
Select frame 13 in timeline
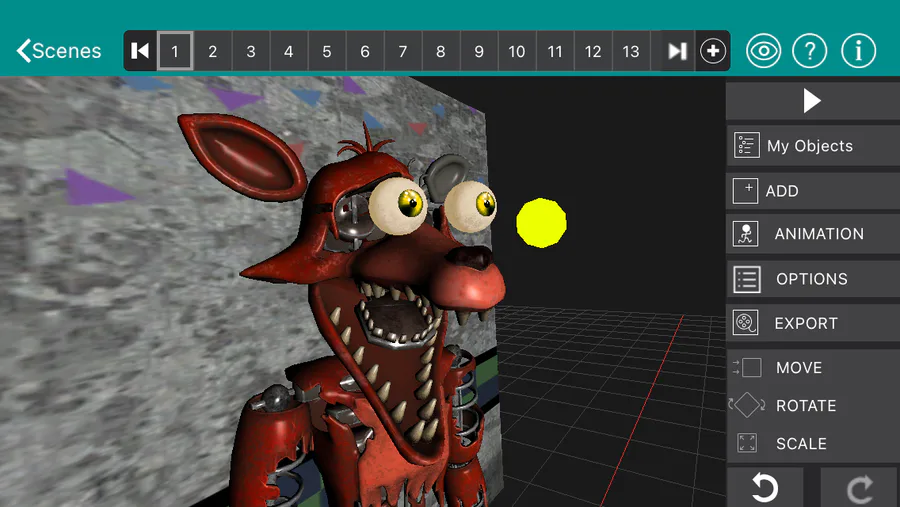point(631,51)
